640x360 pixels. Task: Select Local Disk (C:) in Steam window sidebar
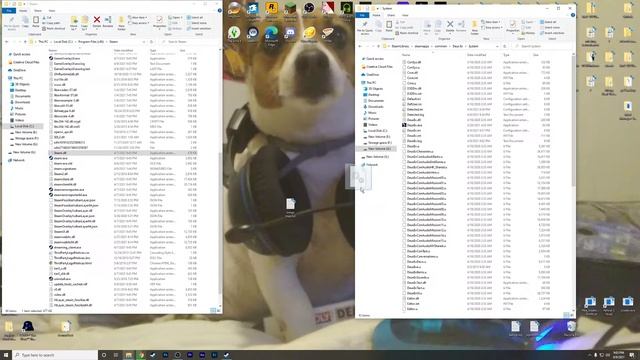(x=24, y=126)
